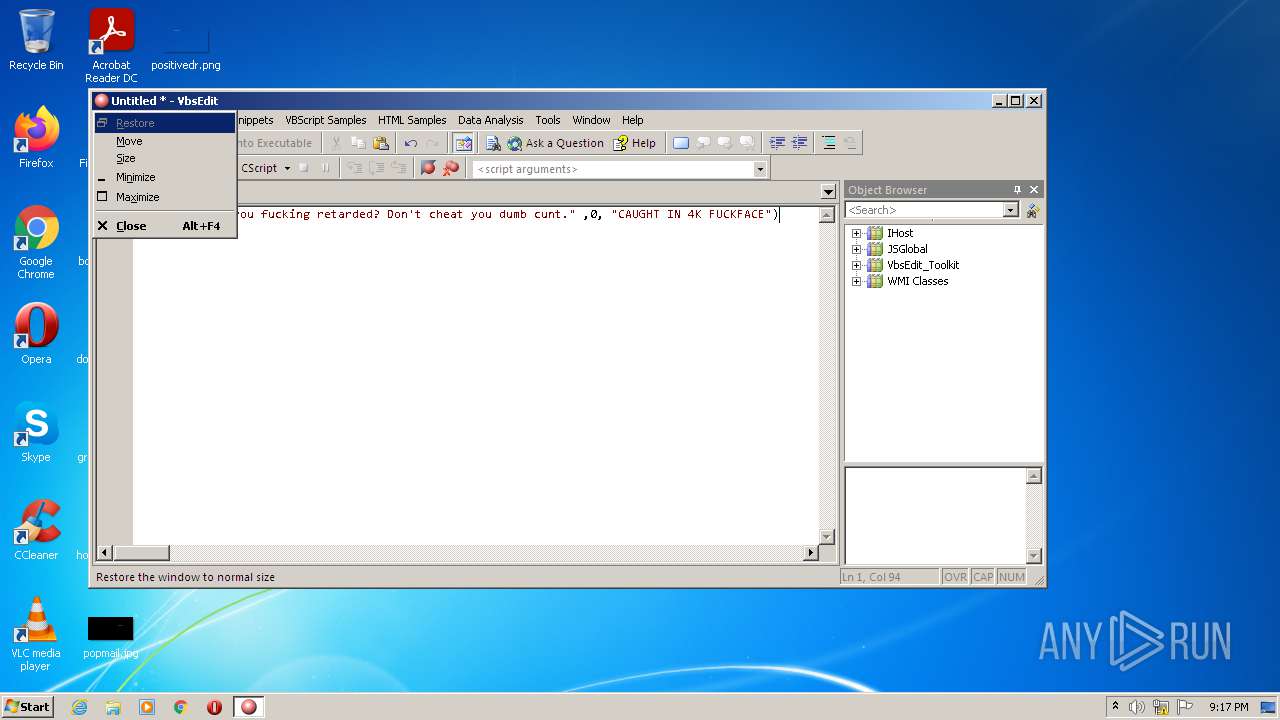This screenshot has width=1280, height=720.
Task: Select the VbsEdit_Toolkit tree item
Action: [923, 265]
